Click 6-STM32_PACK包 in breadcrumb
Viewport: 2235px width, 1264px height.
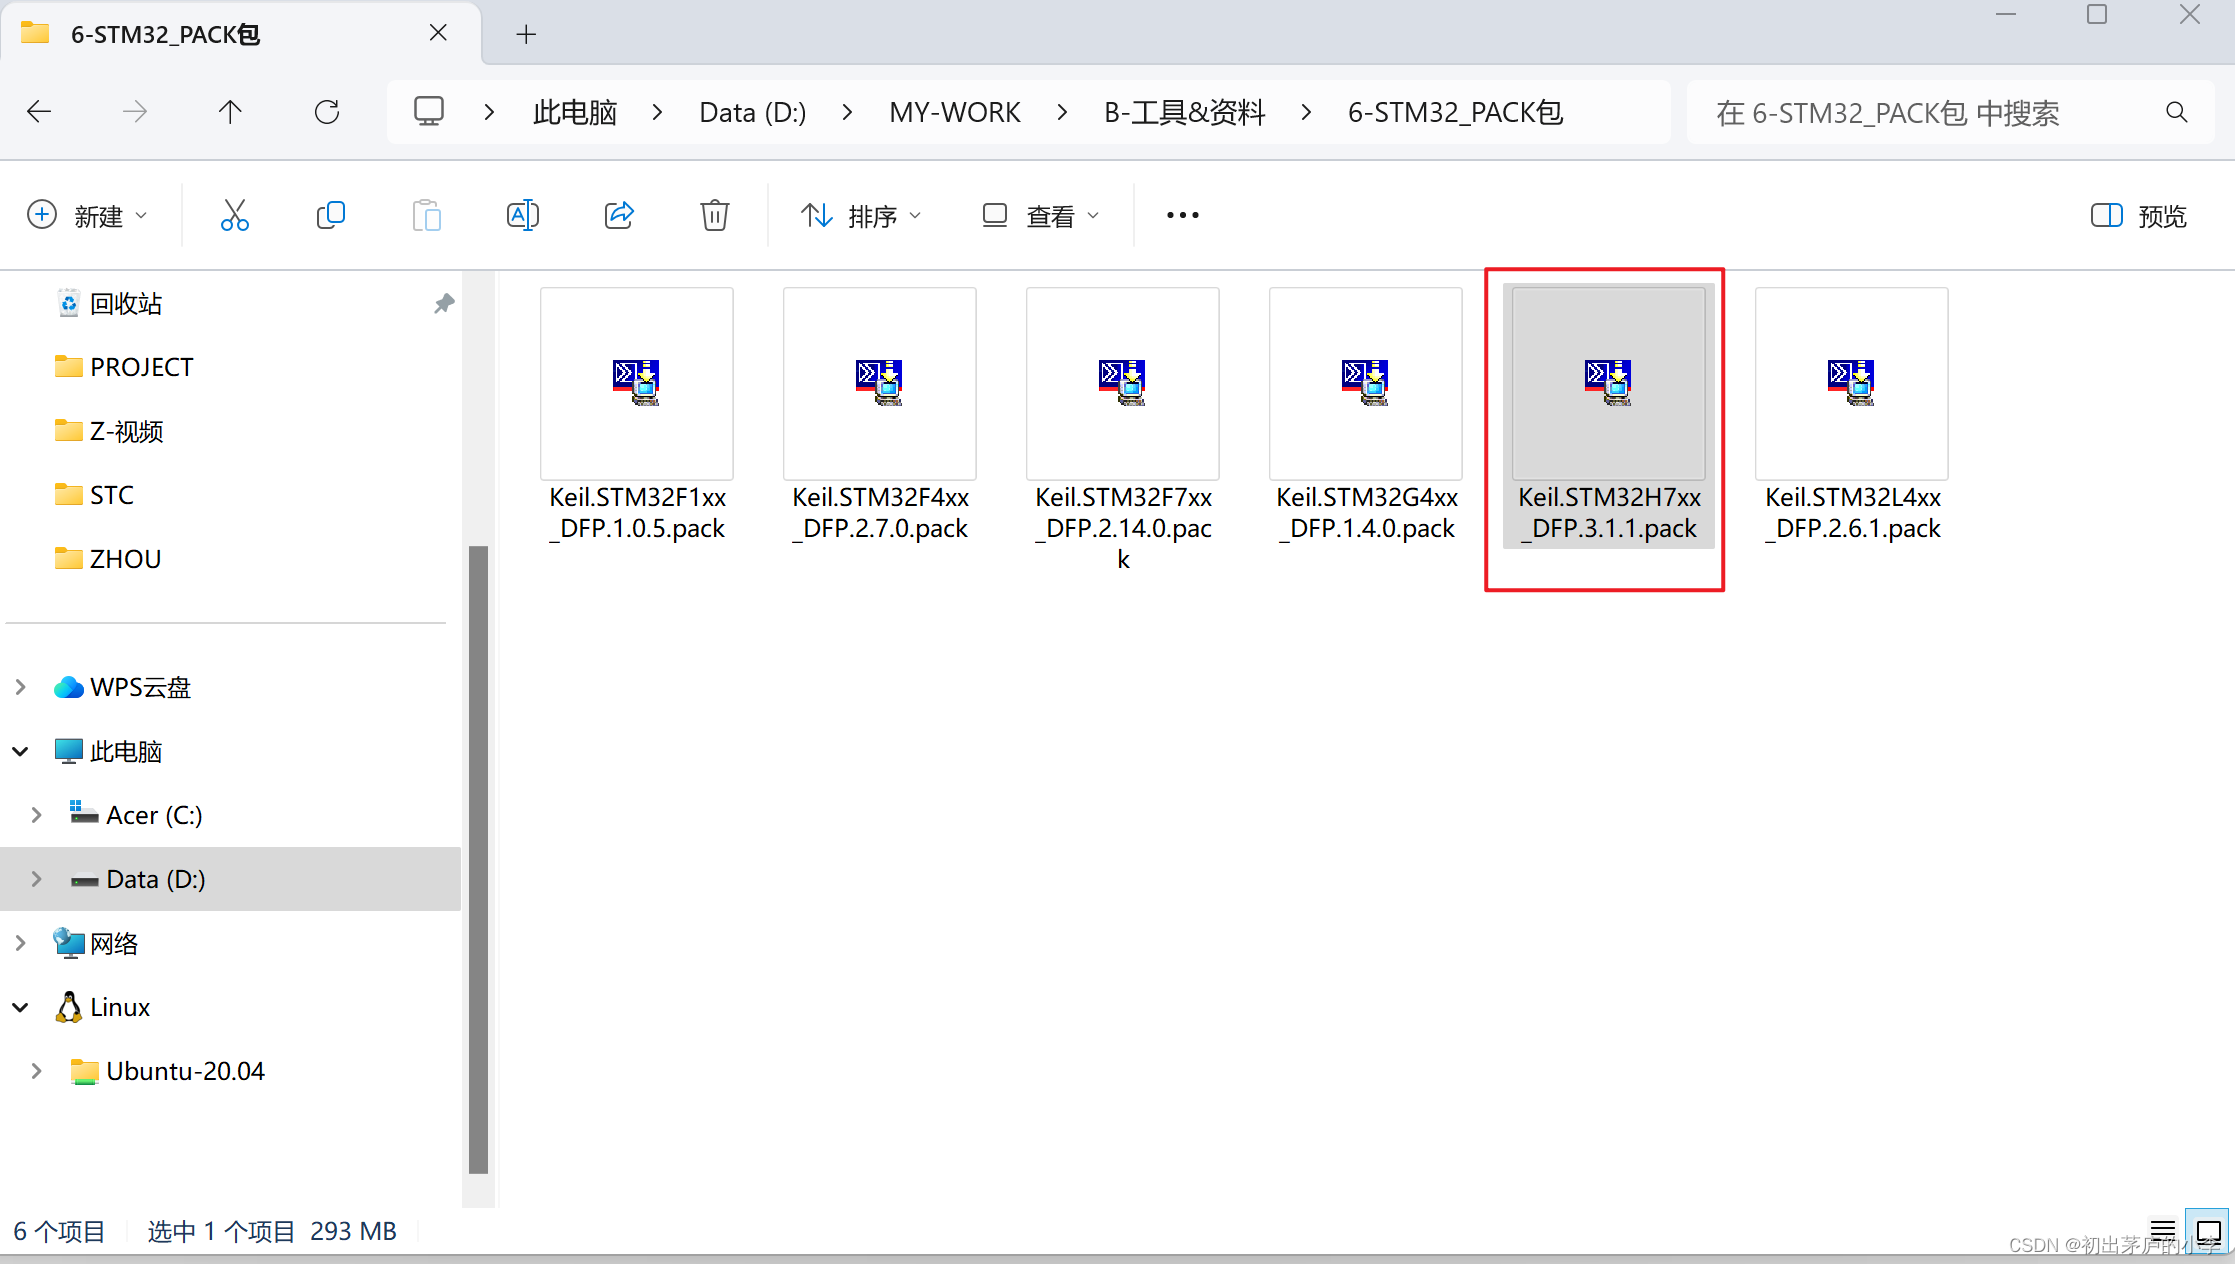click(x=1455, y=112)
